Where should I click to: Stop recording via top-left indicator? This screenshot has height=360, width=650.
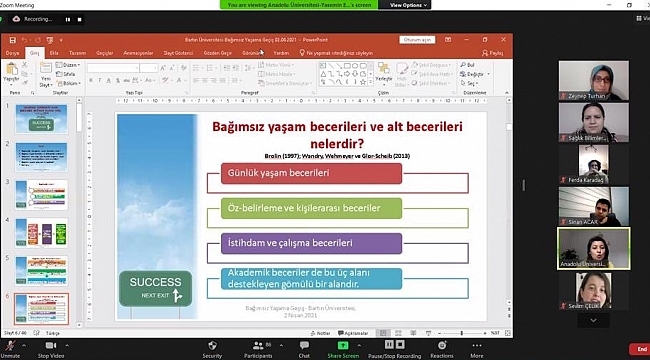coord(80,19)
